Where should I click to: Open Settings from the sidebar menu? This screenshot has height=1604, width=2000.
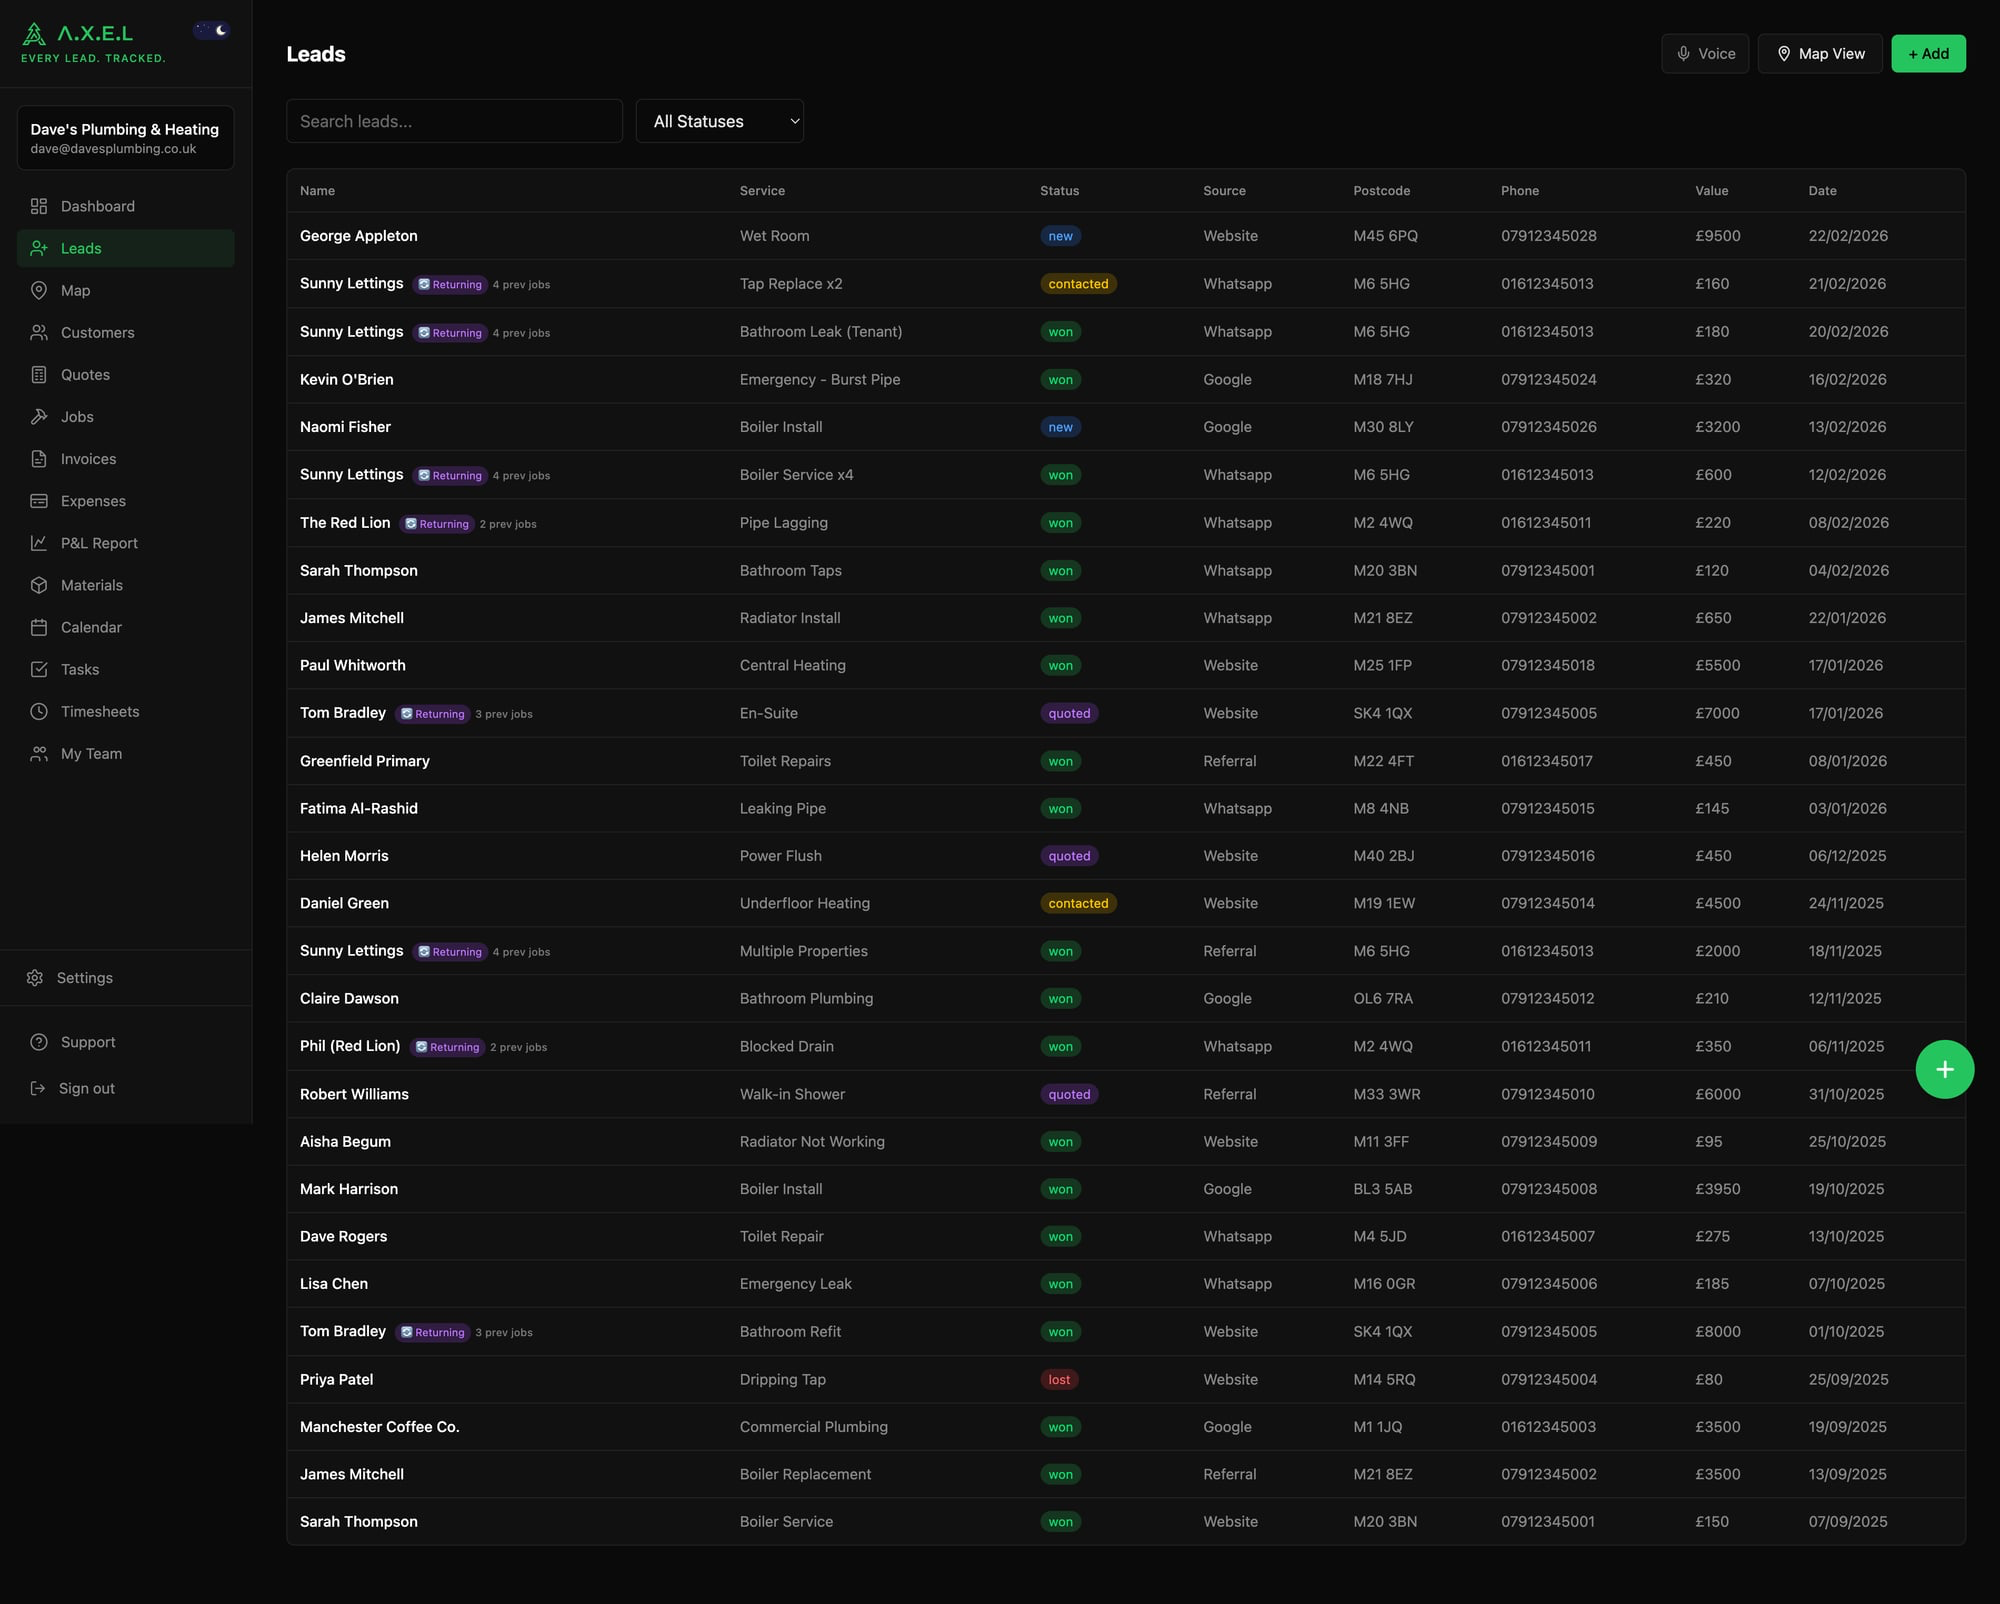pyautogui.click(x=84, y=977)
